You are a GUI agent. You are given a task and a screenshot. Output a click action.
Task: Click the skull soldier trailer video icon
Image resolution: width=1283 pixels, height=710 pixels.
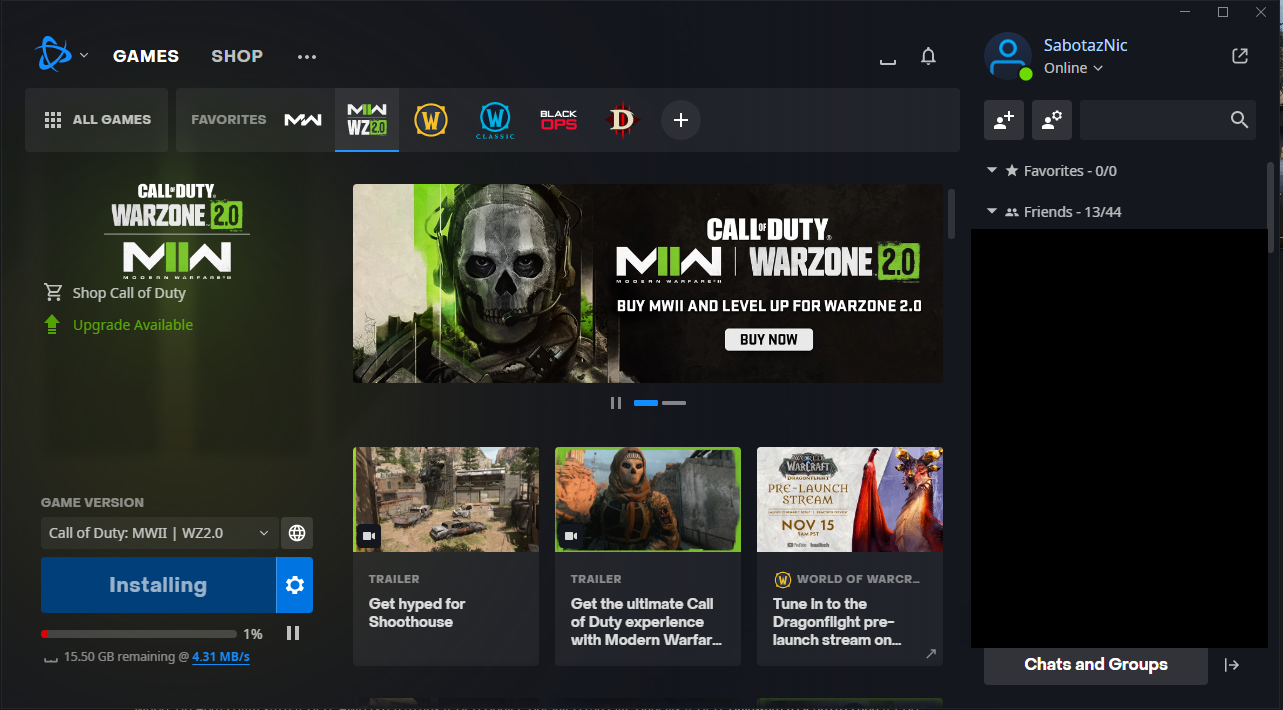click(x=571, y=536)
